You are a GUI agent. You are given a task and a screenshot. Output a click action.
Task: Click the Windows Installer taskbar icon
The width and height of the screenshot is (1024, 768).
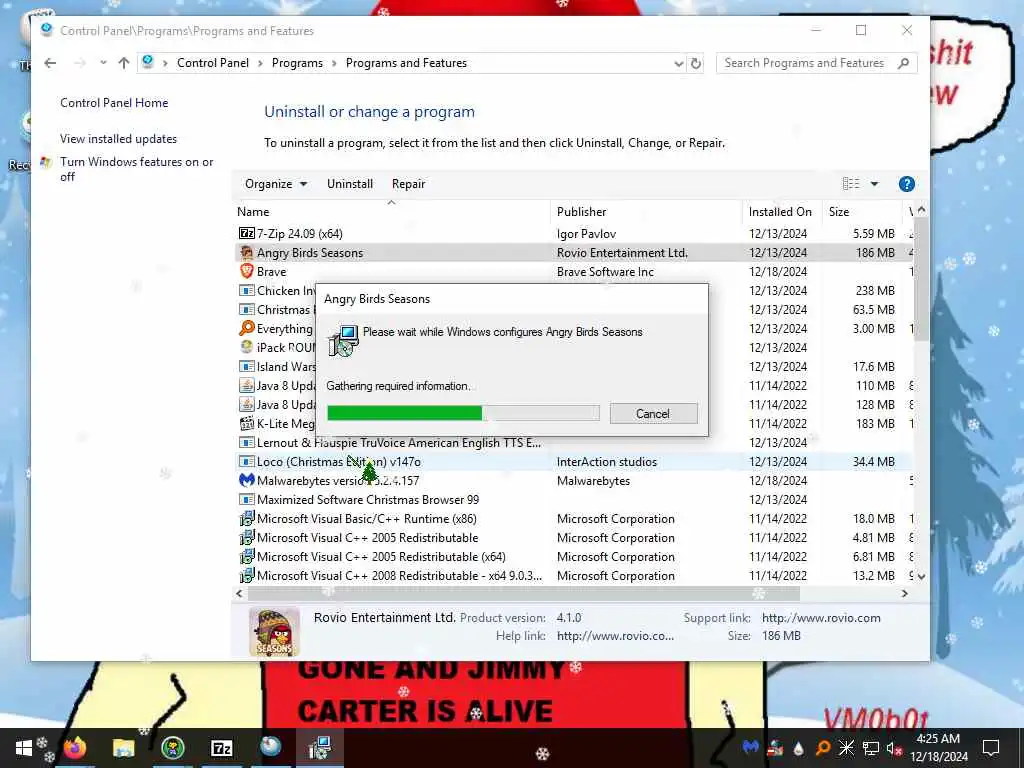pos(320,748)
